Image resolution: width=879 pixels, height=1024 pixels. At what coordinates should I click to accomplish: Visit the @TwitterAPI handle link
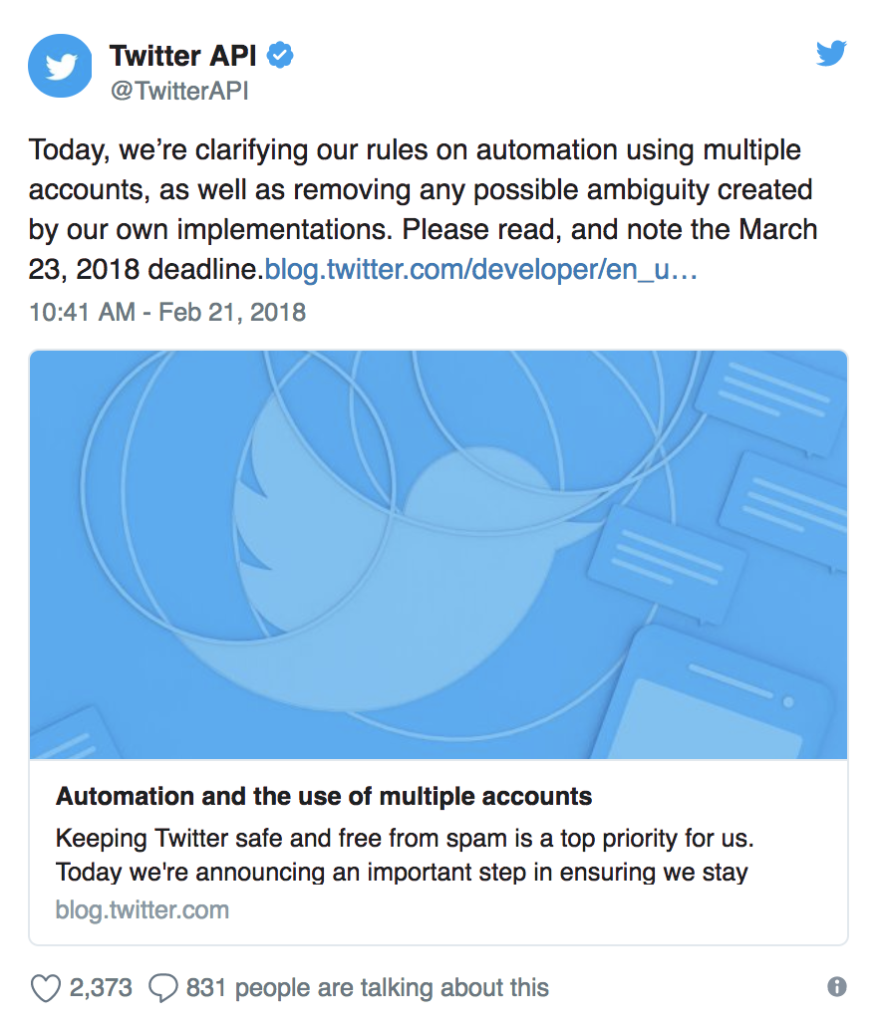(x=180, y=91)
